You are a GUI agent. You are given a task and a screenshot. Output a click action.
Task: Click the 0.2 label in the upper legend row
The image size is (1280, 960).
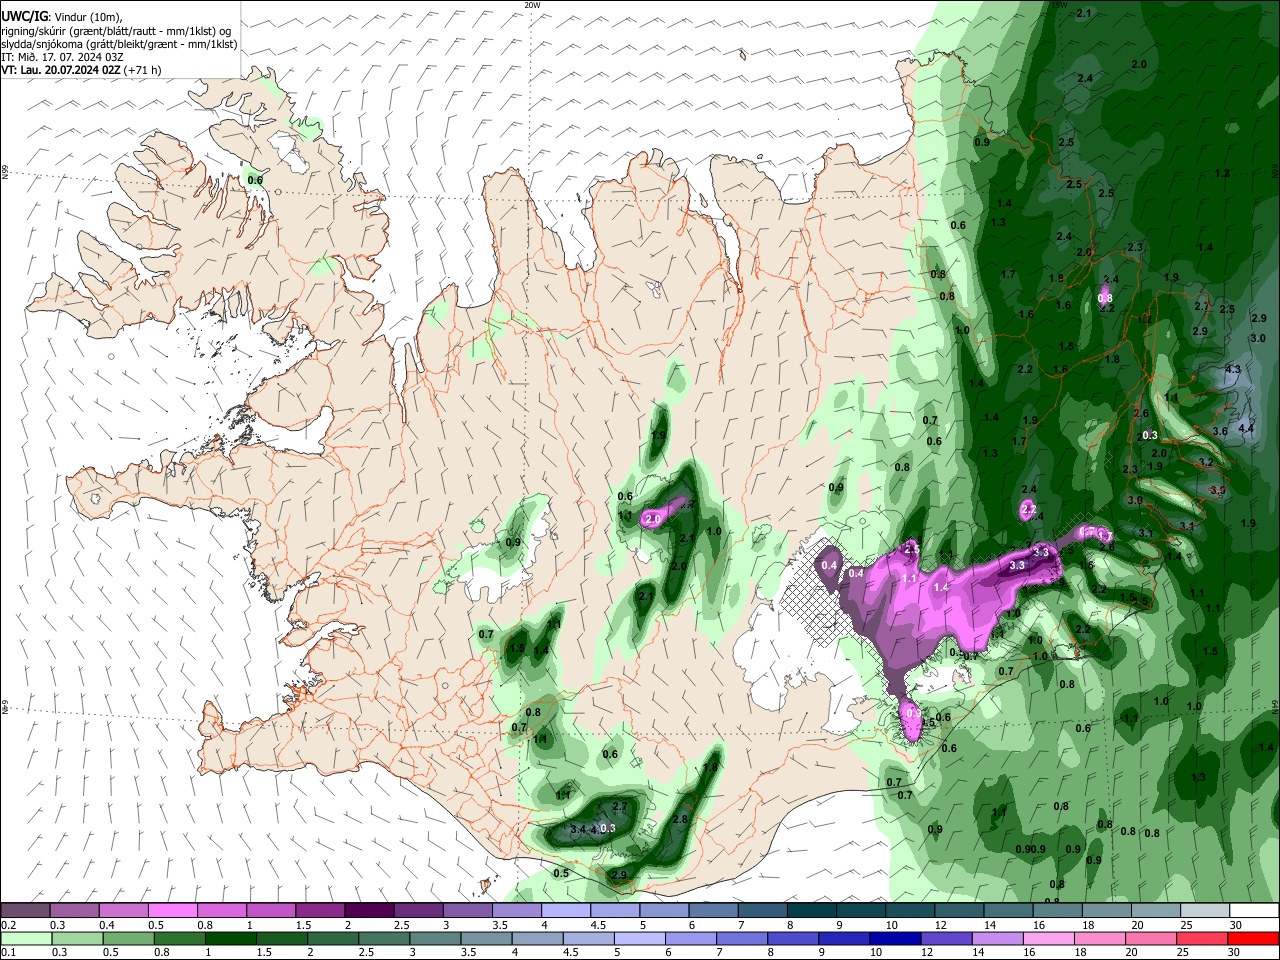(x=8, y=925)
